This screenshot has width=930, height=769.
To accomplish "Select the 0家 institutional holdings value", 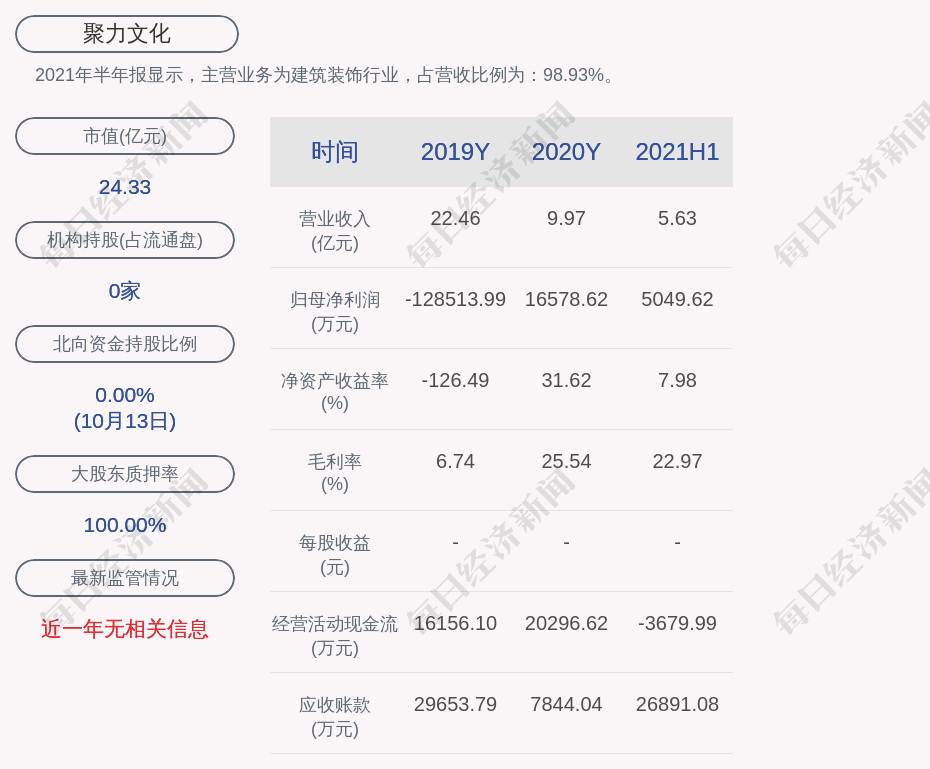I will pos(125,291).
